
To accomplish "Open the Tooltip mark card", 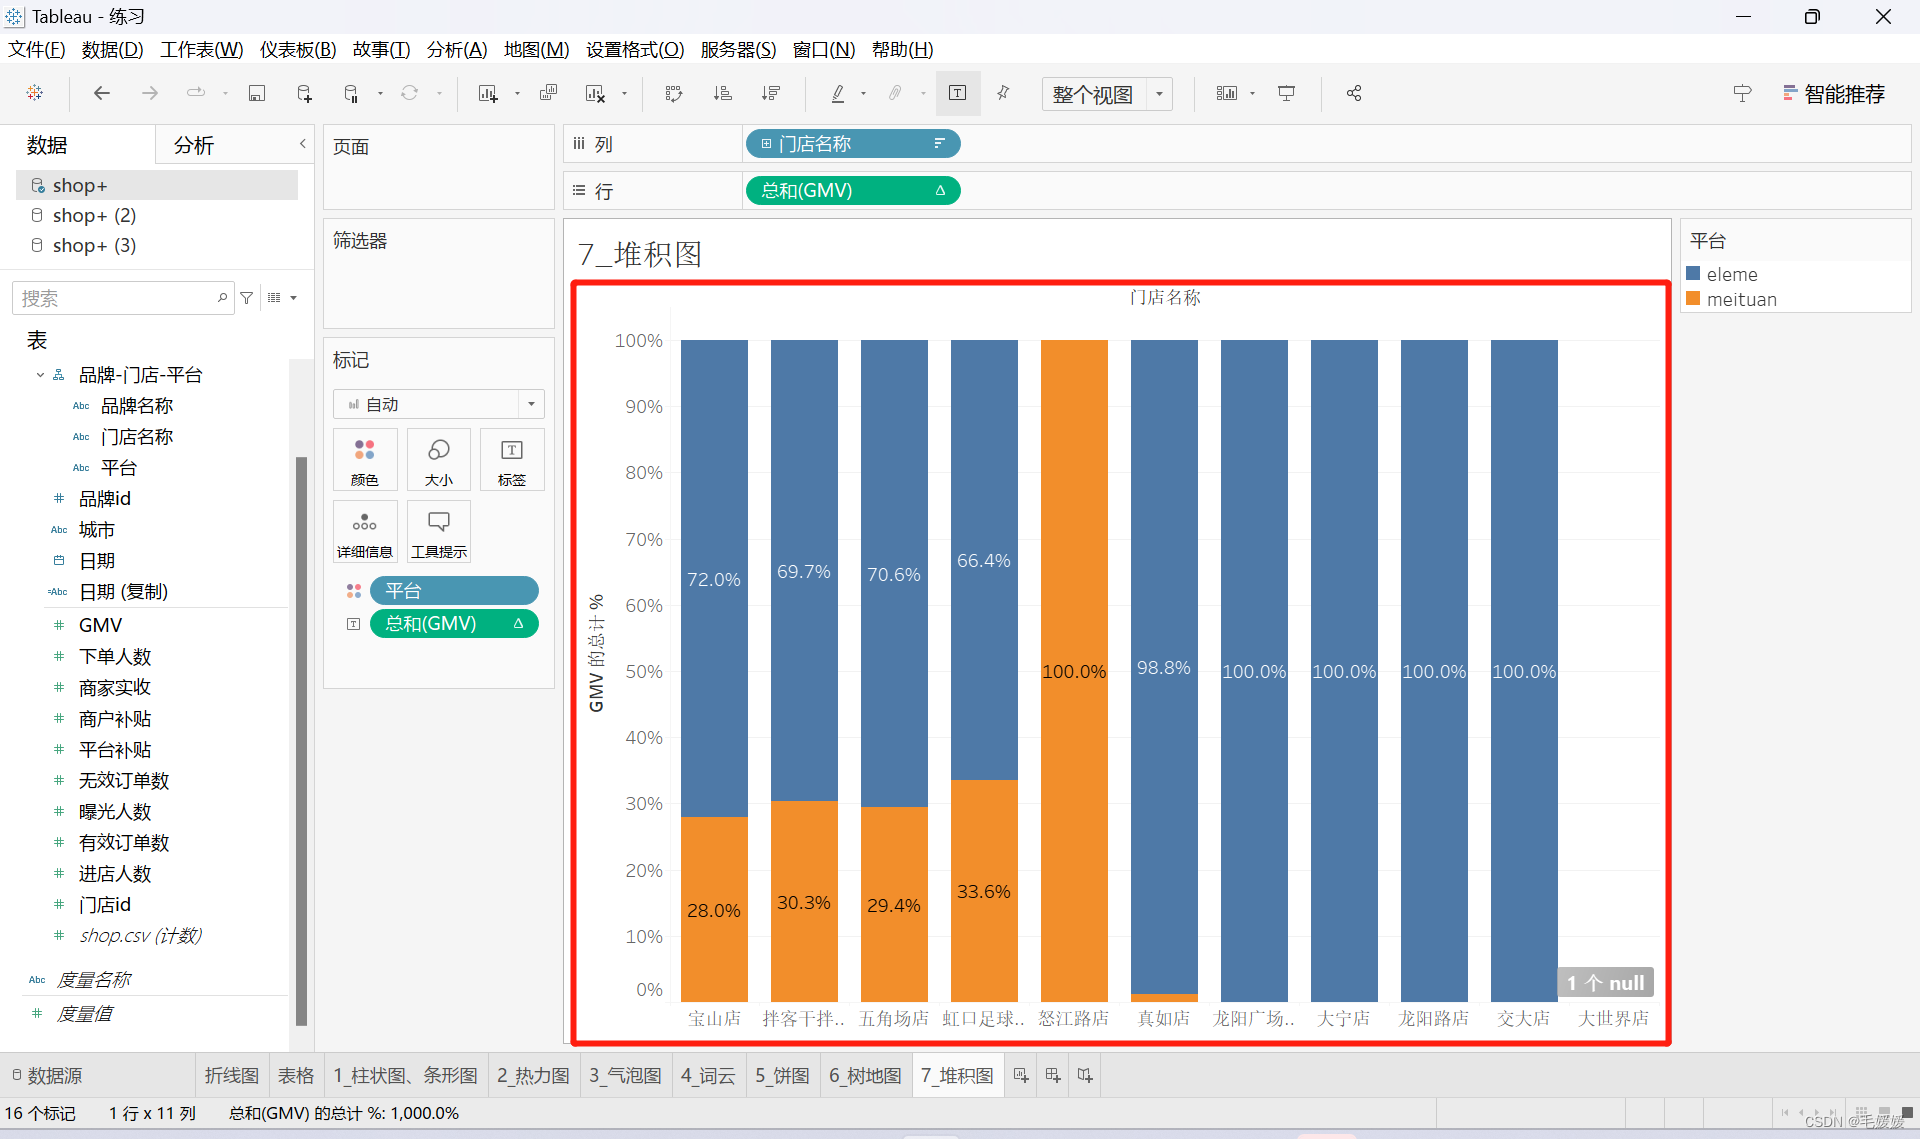I will 439,532.
